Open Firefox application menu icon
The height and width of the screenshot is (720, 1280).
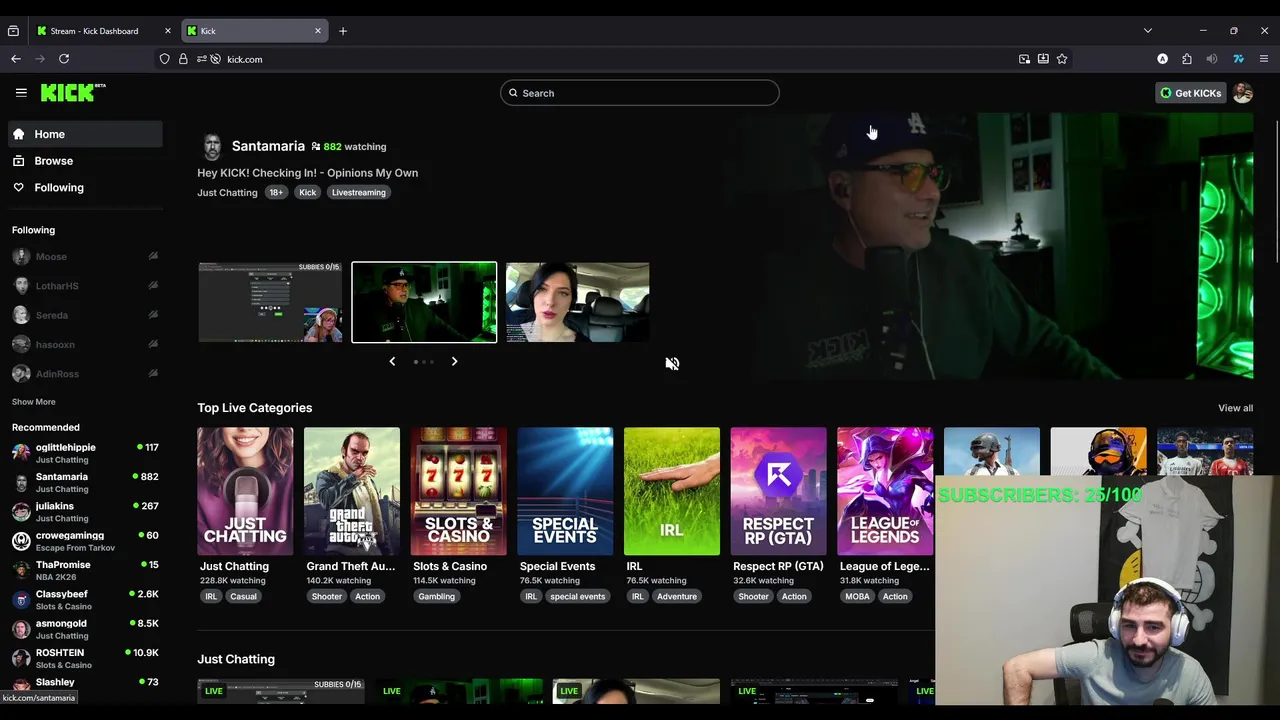point(1264,59)
